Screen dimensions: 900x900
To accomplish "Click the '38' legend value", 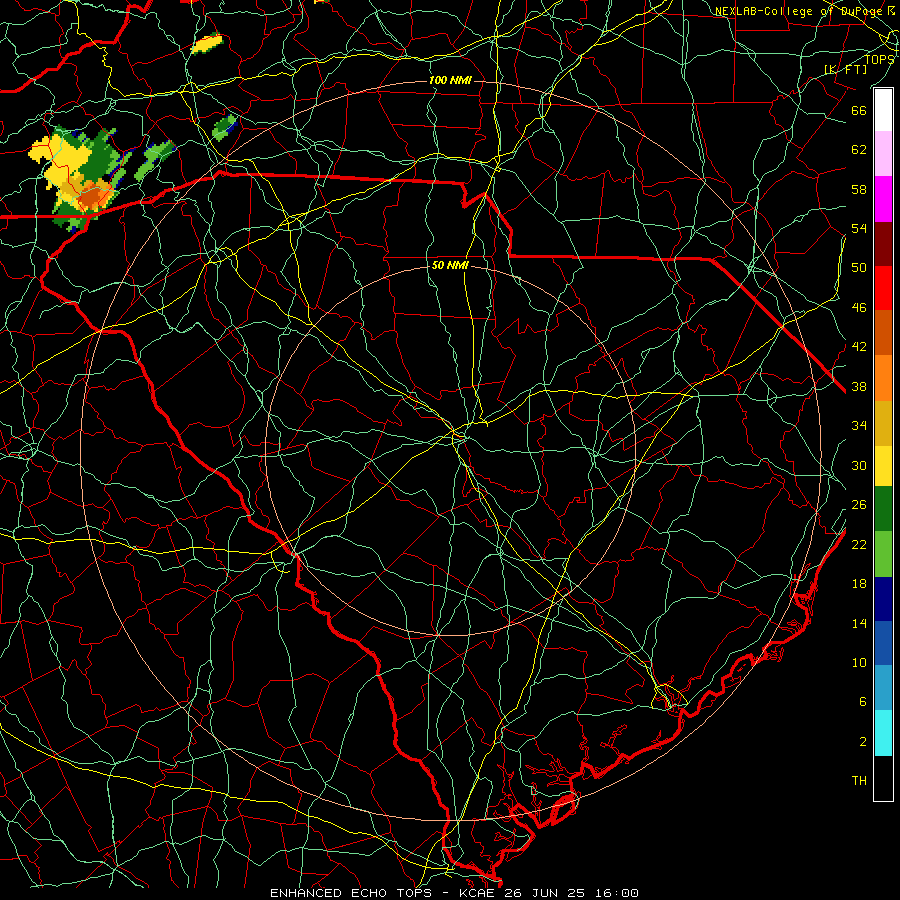I will (859, 386).
